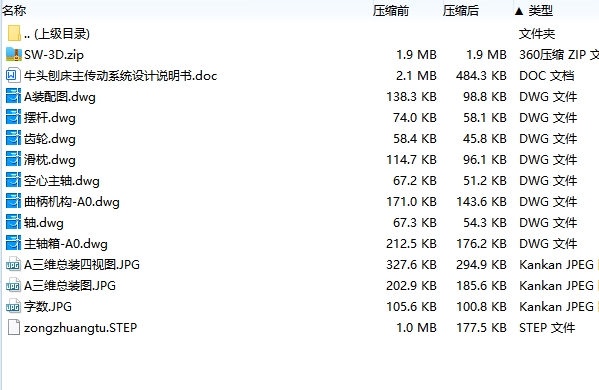Open the .. (上级目录) entry
Image resolution: width=599 pixels, height=390 pixels.
[x=57, y=34]
